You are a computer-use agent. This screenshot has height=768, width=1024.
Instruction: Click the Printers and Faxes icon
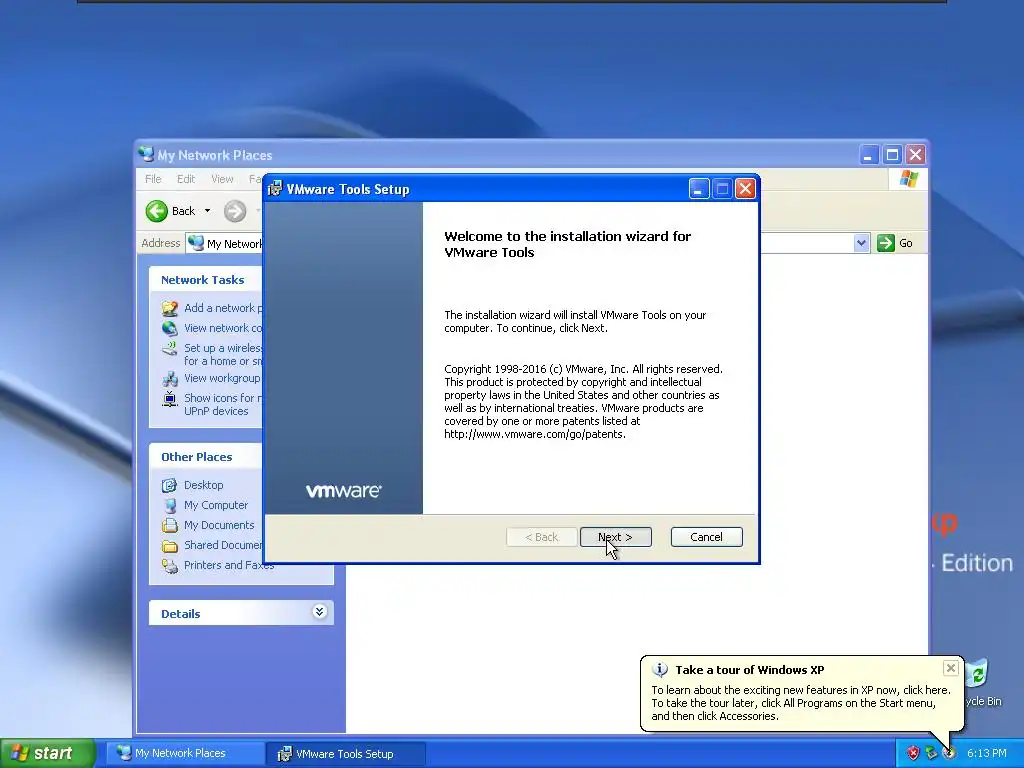(x=170, y=566)
